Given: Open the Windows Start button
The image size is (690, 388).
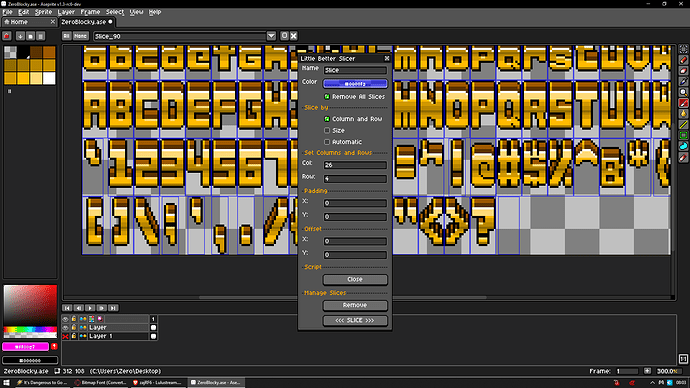Looking at the screenshot, I should pos(6,383).
